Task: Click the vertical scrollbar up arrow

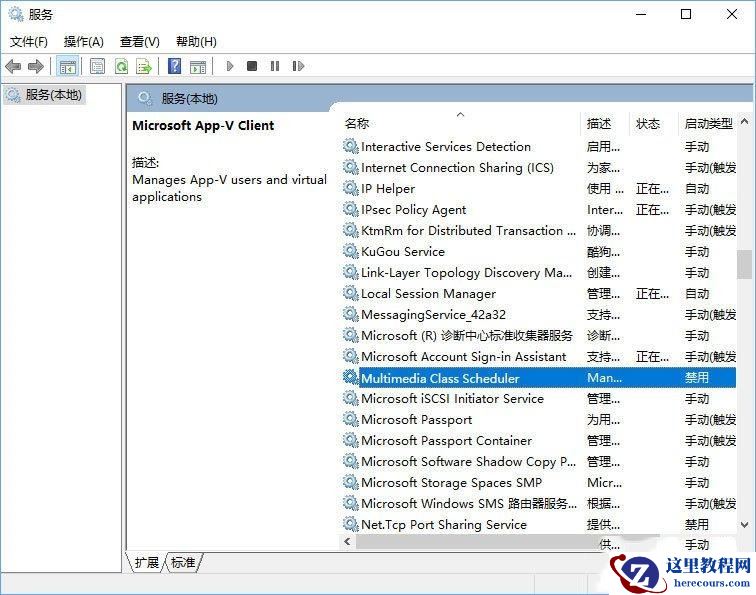Action: 744,121
